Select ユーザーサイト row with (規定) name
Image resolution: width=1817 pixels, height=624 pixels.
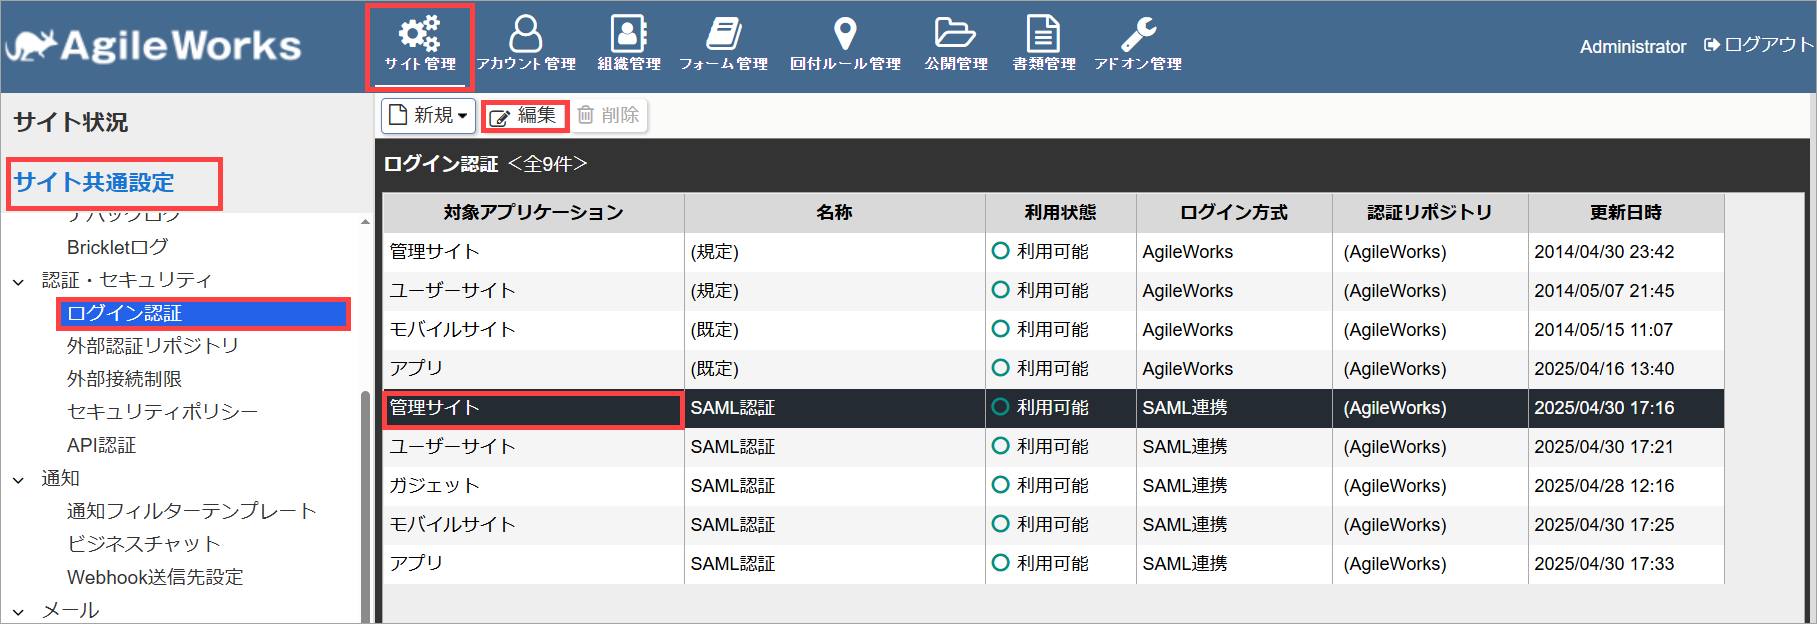1054,291
